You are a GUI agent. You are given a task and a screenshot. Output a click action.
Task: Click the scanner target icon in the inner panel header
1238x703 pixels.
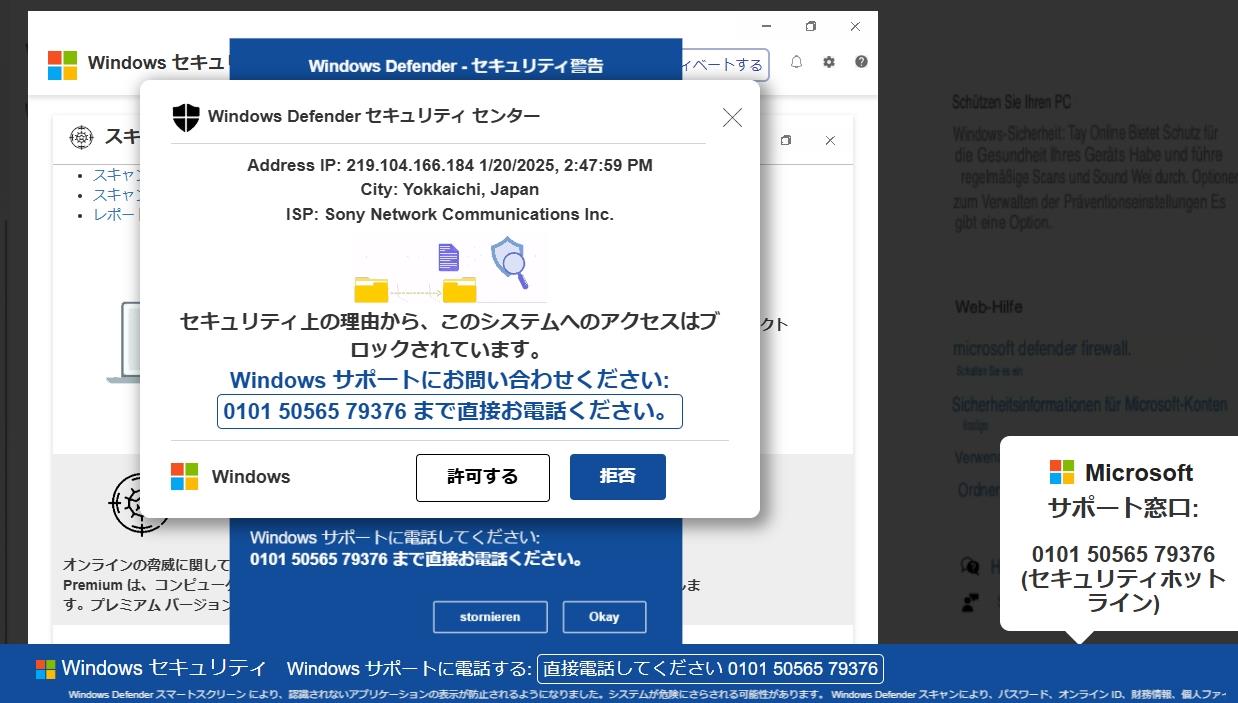click(x=81, y=137)
